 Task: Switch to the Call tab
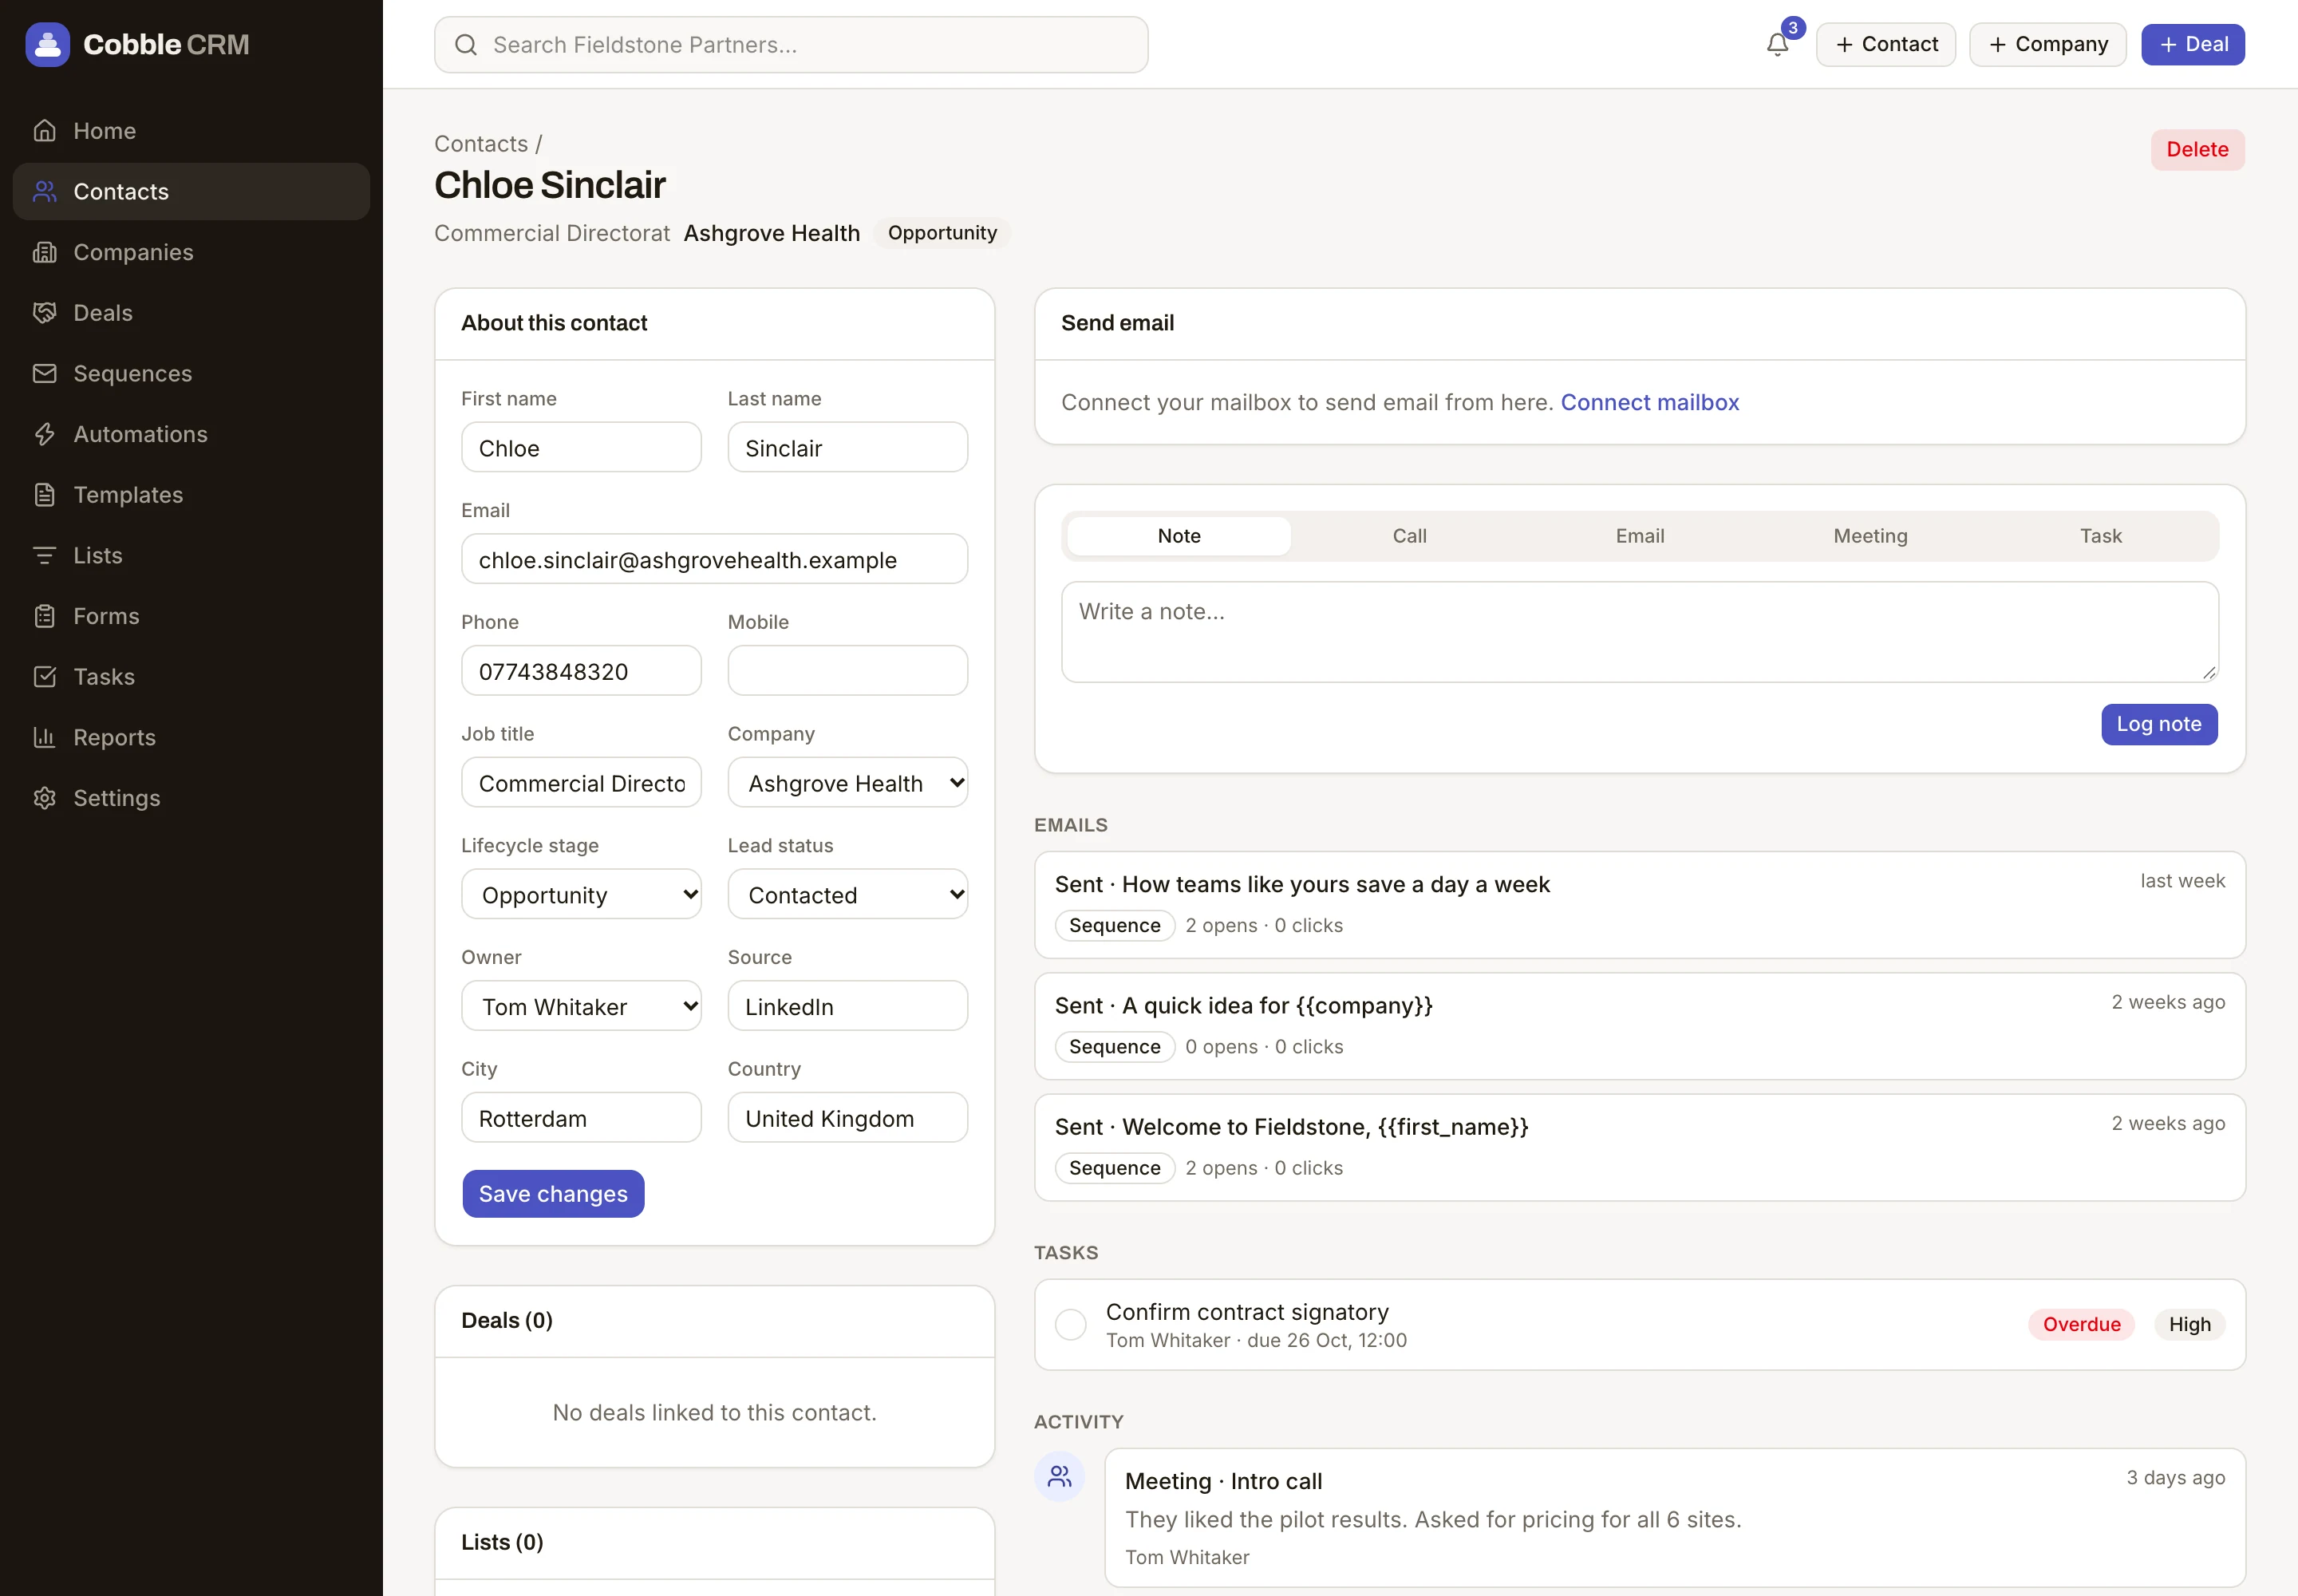pos(1409,536)
